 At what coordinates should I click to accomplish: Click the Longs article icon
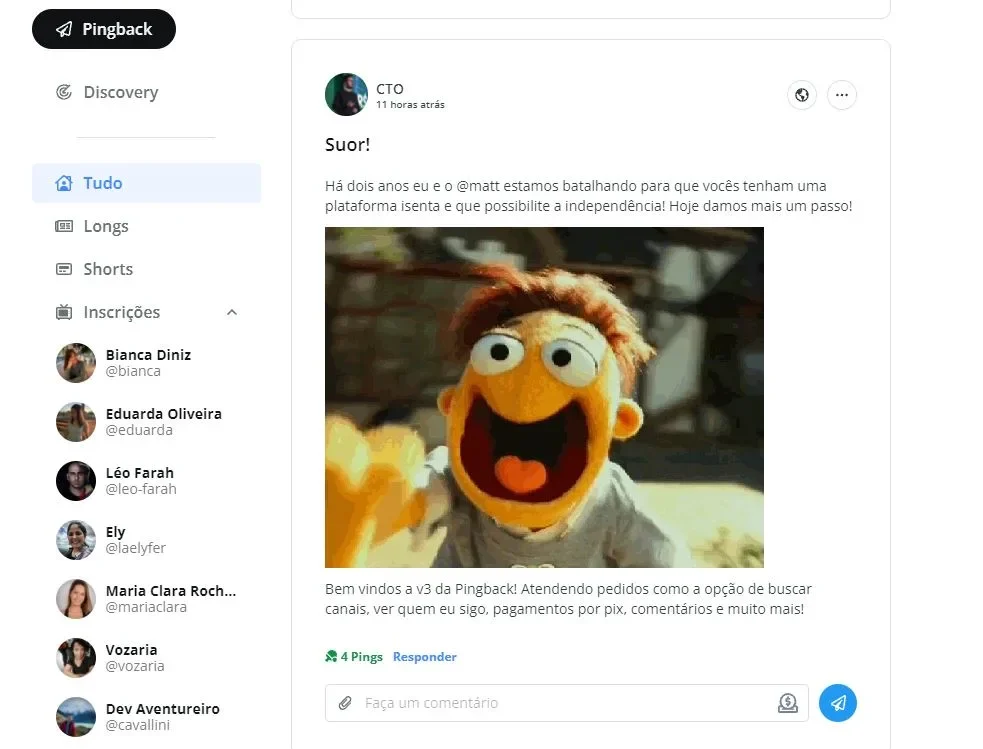click(x=64, y=226)
